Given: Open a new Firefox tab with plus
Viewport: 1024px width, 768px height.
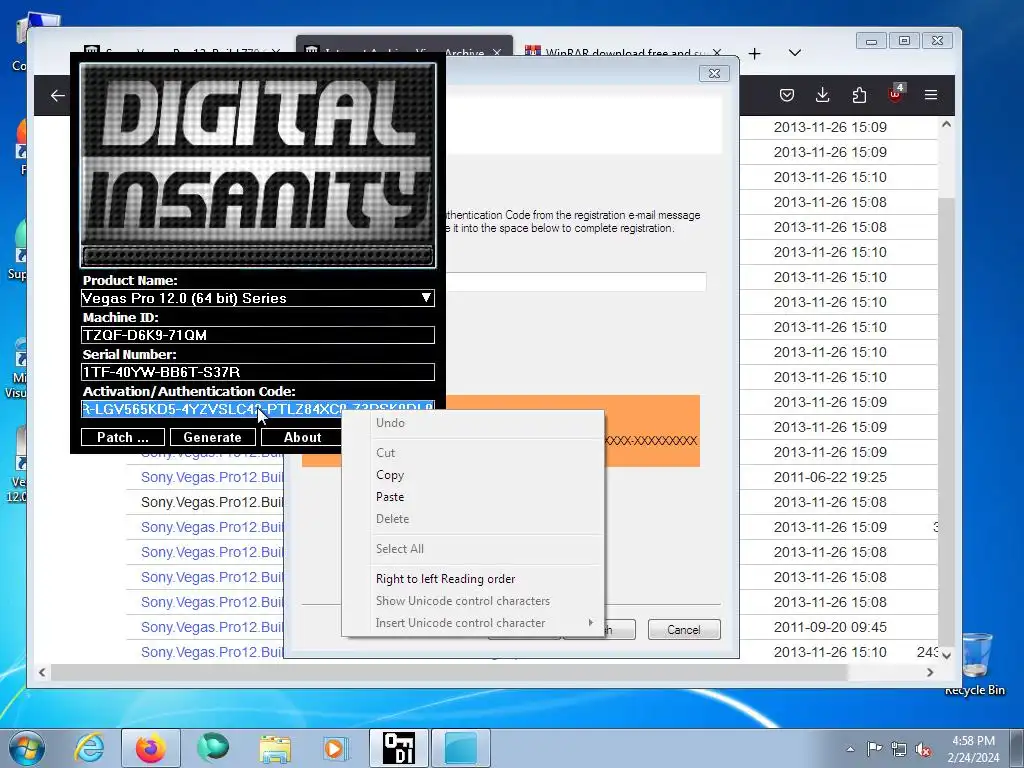Looking at the screenshot, I should pyautogui.click(x=754, y=54).
